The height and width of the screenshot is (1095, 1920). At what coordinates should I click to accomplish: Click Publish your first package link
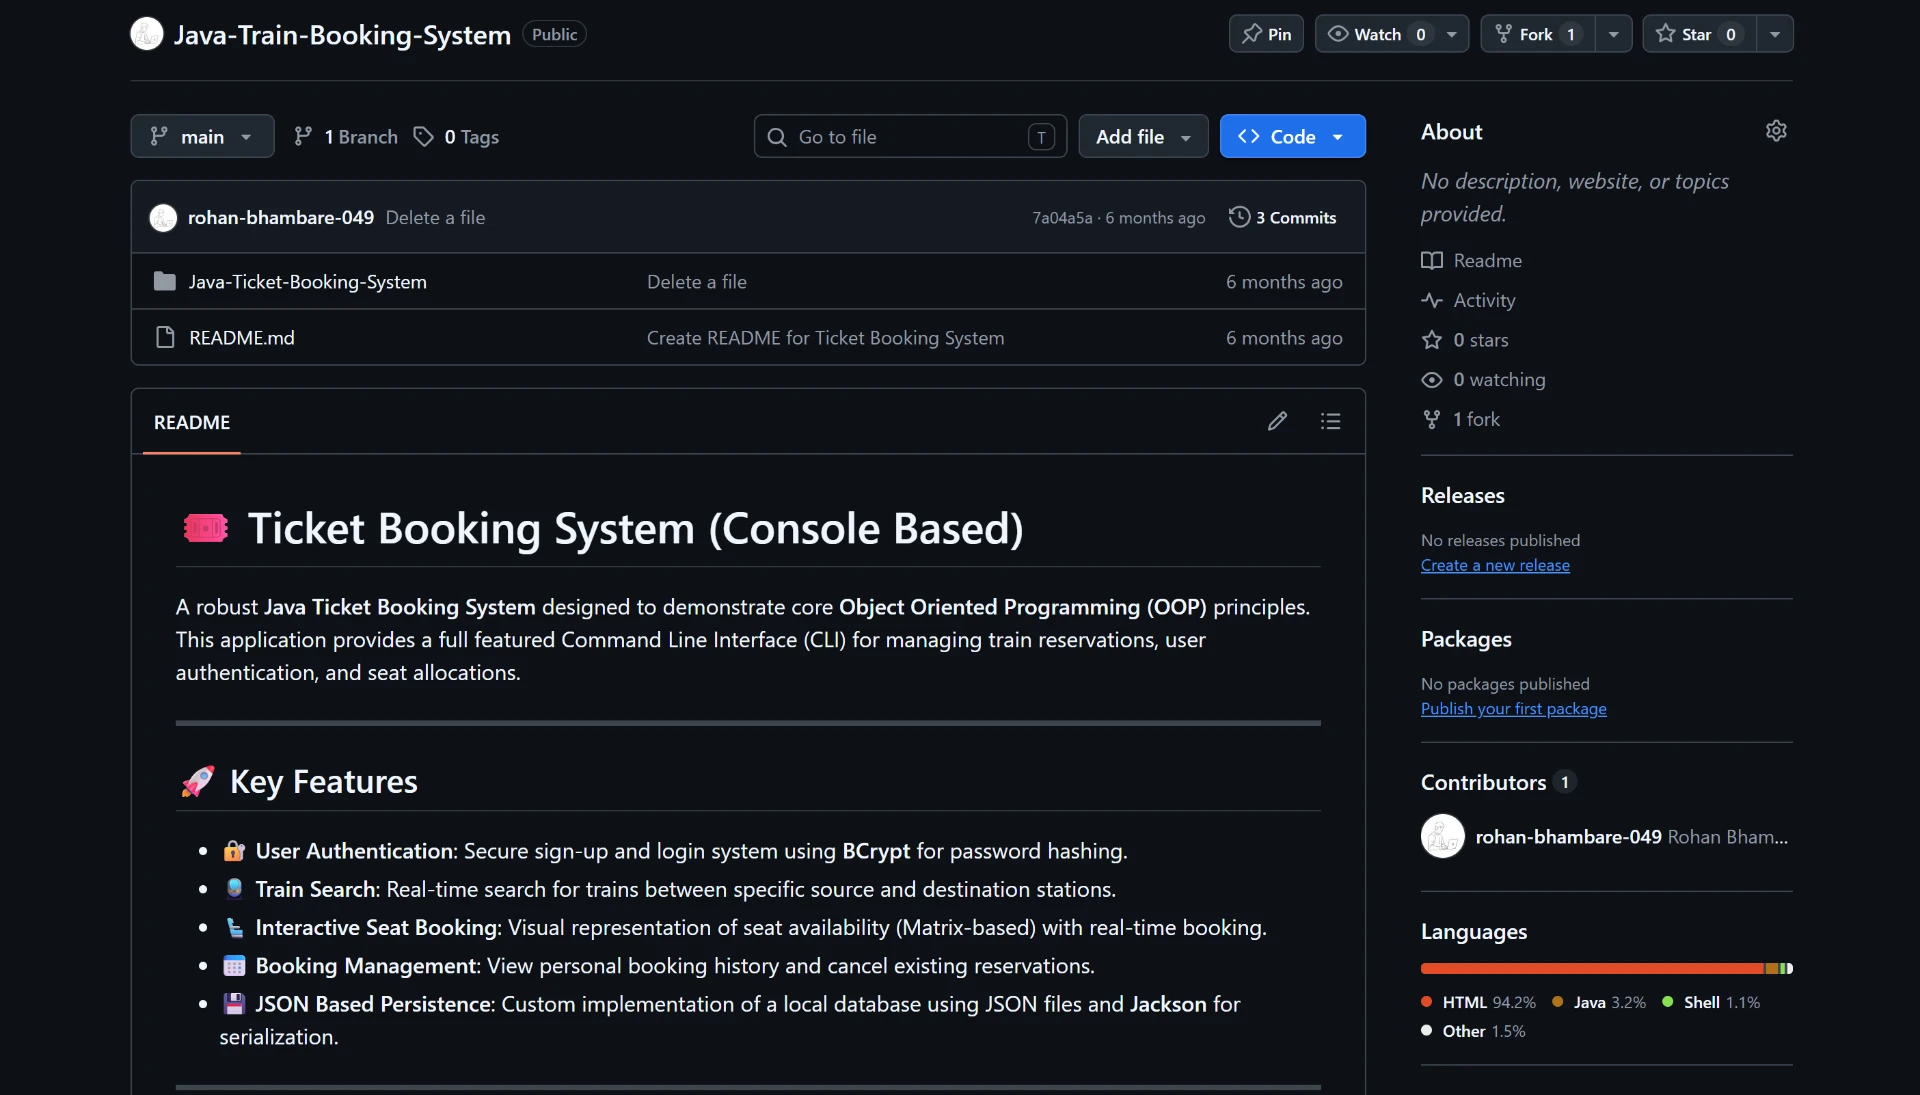(1513, 709)
